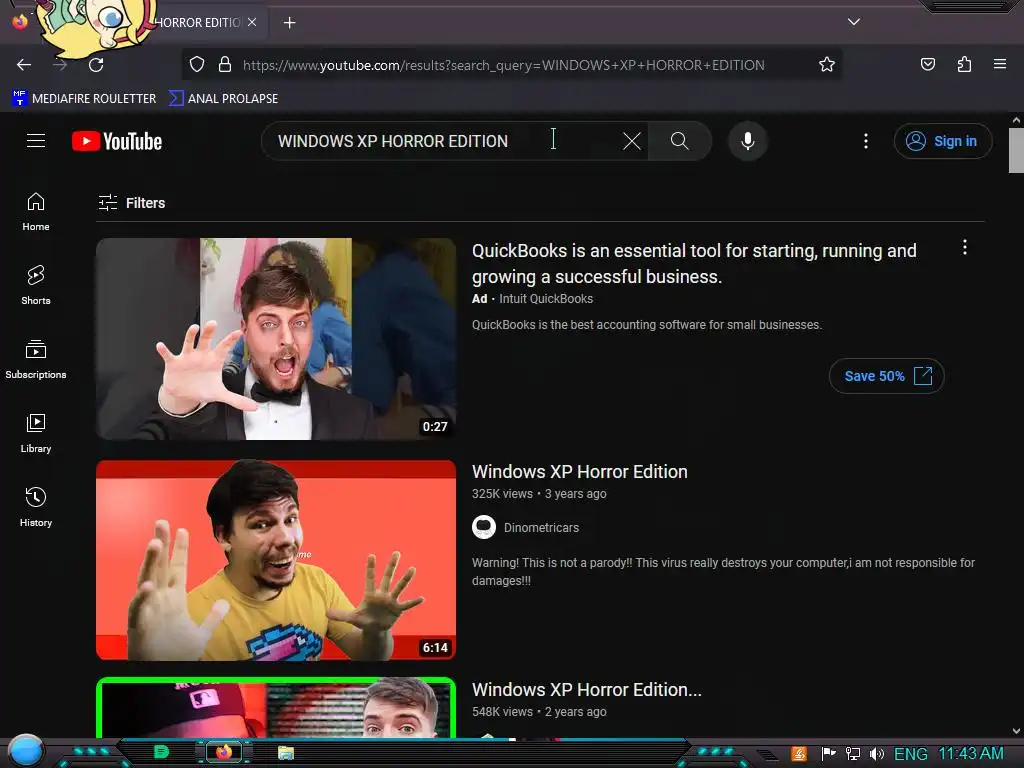The width and height of the screenshot is (1024, 768).
Task: Open the volume speaker tray icon
Action: (876, 754)
